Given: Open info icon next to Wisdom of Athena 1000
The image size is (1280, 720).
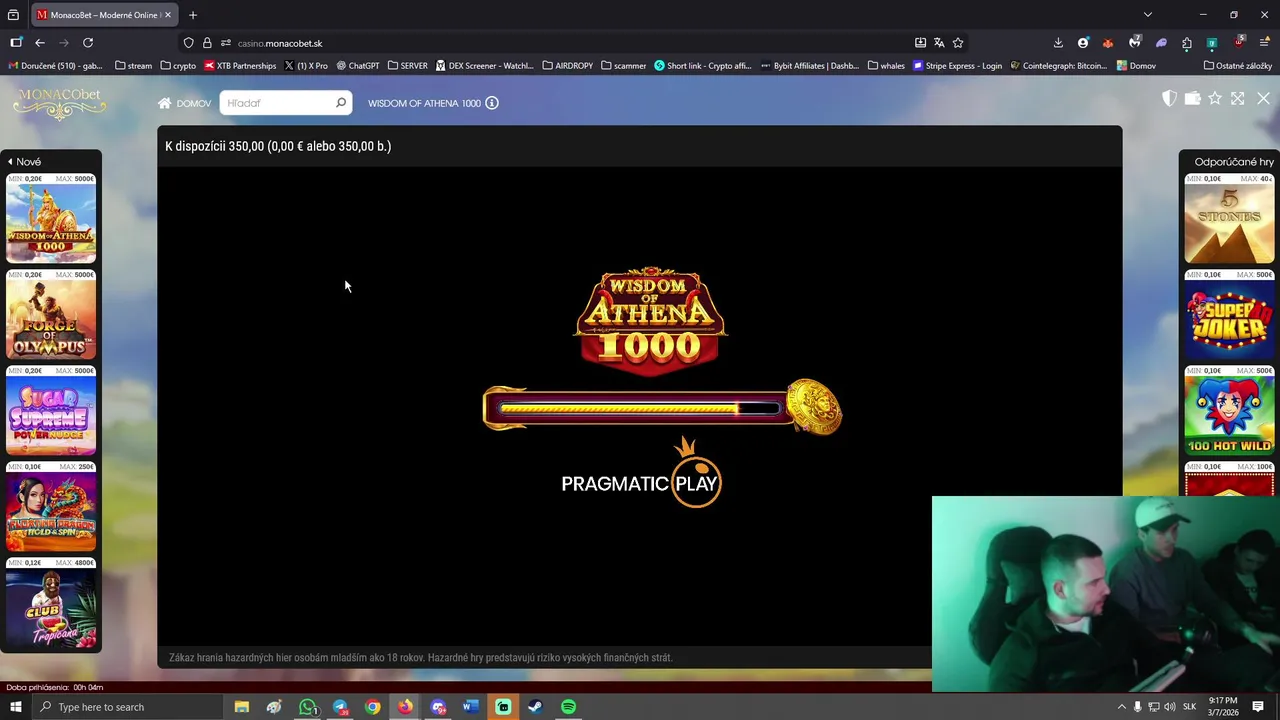Looking at the screenshot, I should pos(492,103).
